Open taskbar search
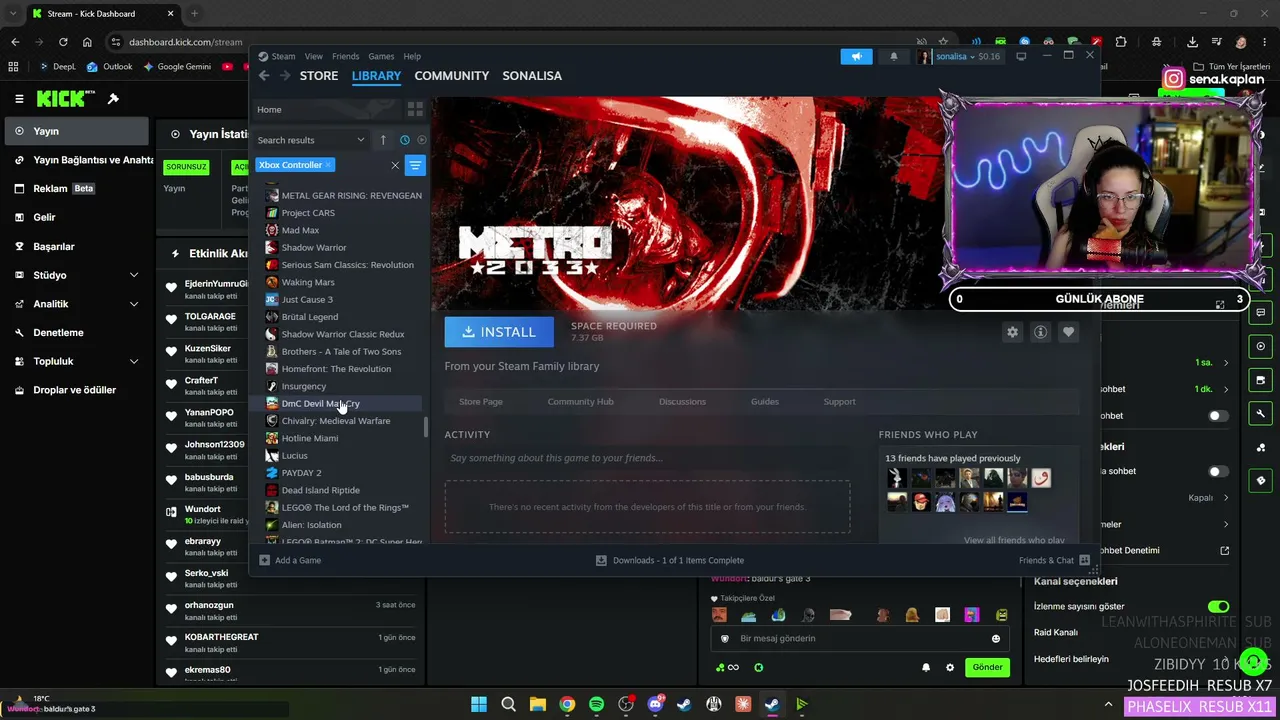Viewport: 1280px width, 720px height. coord(508,704)
